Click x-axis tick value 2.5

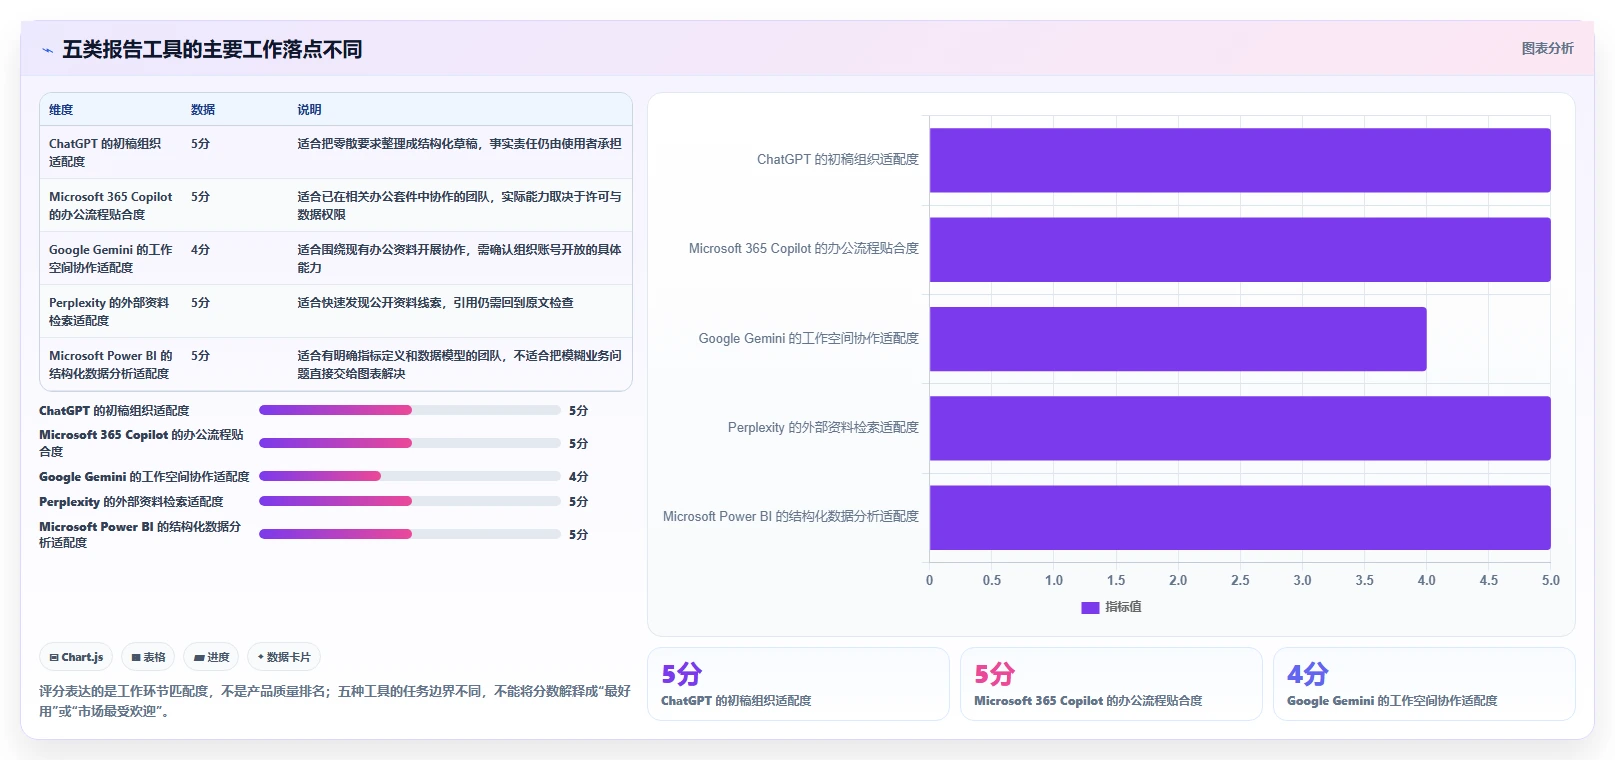[x=1240, y=580]
